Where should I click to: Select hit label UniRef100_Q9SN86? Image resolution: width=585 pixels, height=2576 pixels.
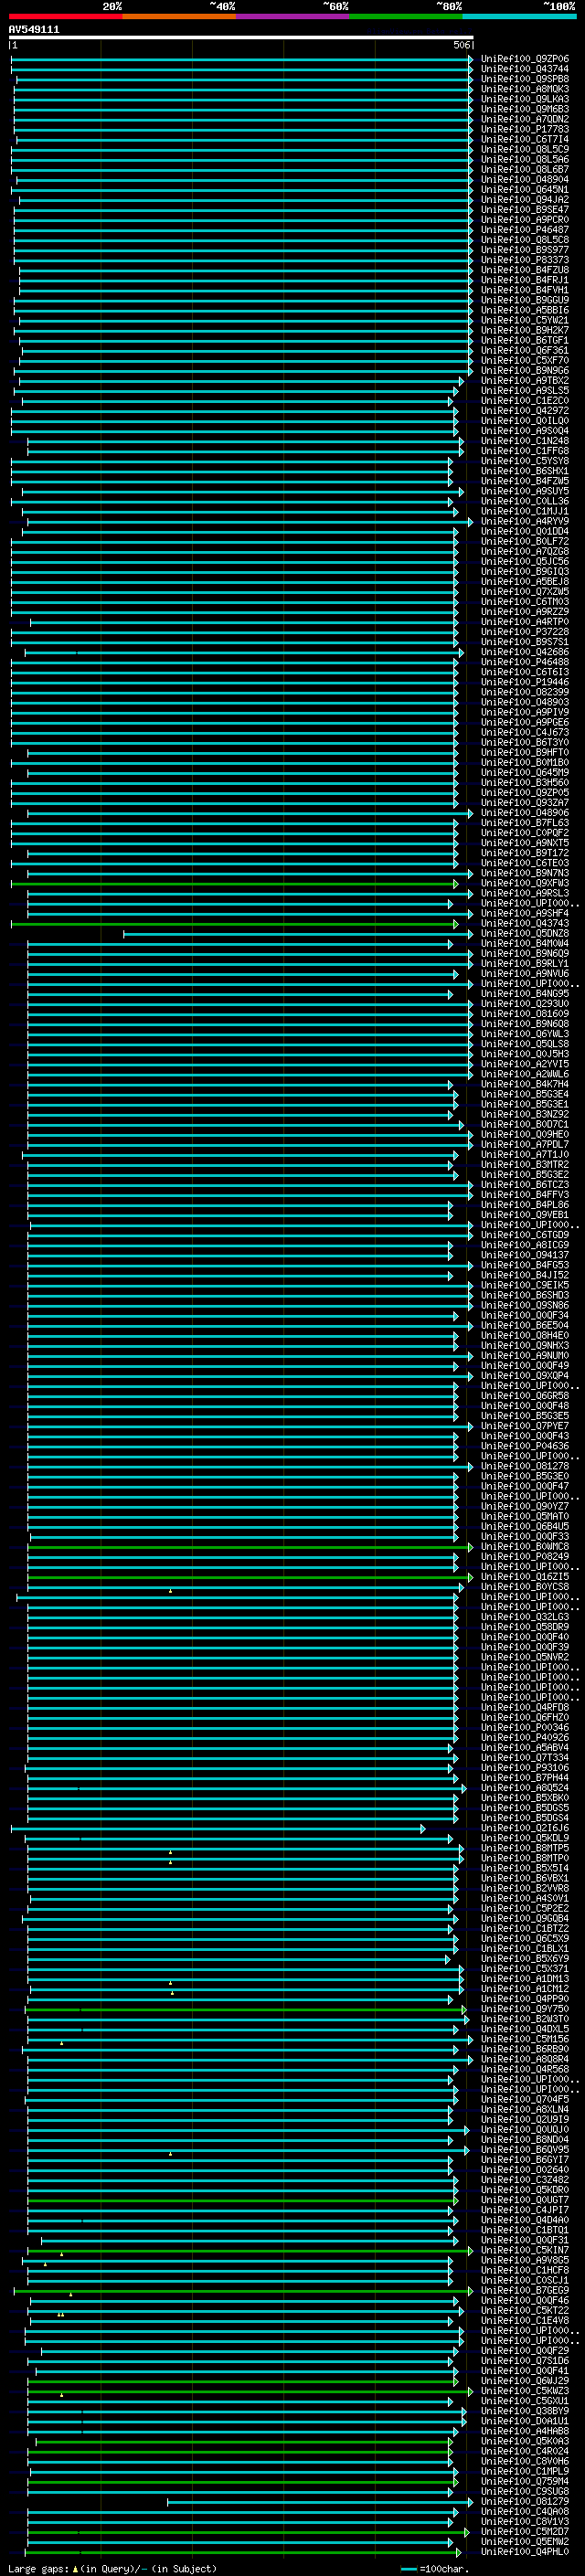(x=525, y=1305)
